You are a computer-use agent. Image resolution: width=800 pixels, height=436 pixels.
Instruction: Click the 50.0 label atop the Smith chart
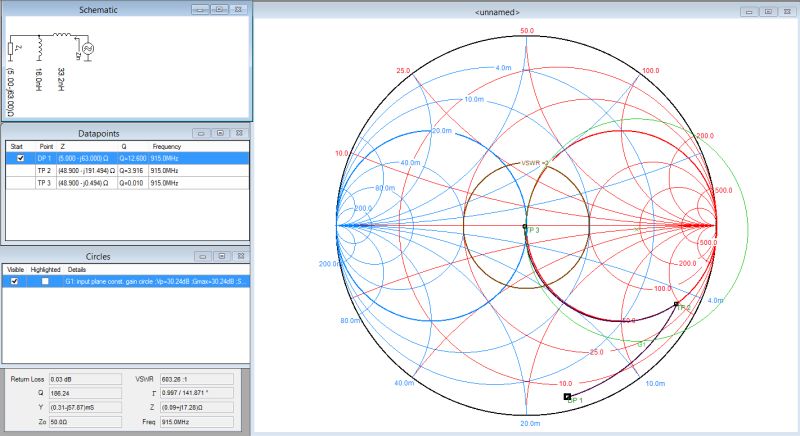click(527, 31)
